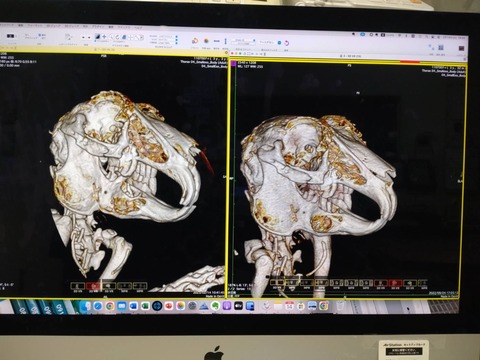Open Finder from the Dock
Viewport: 480px width, 360px height.
point(86,306)
